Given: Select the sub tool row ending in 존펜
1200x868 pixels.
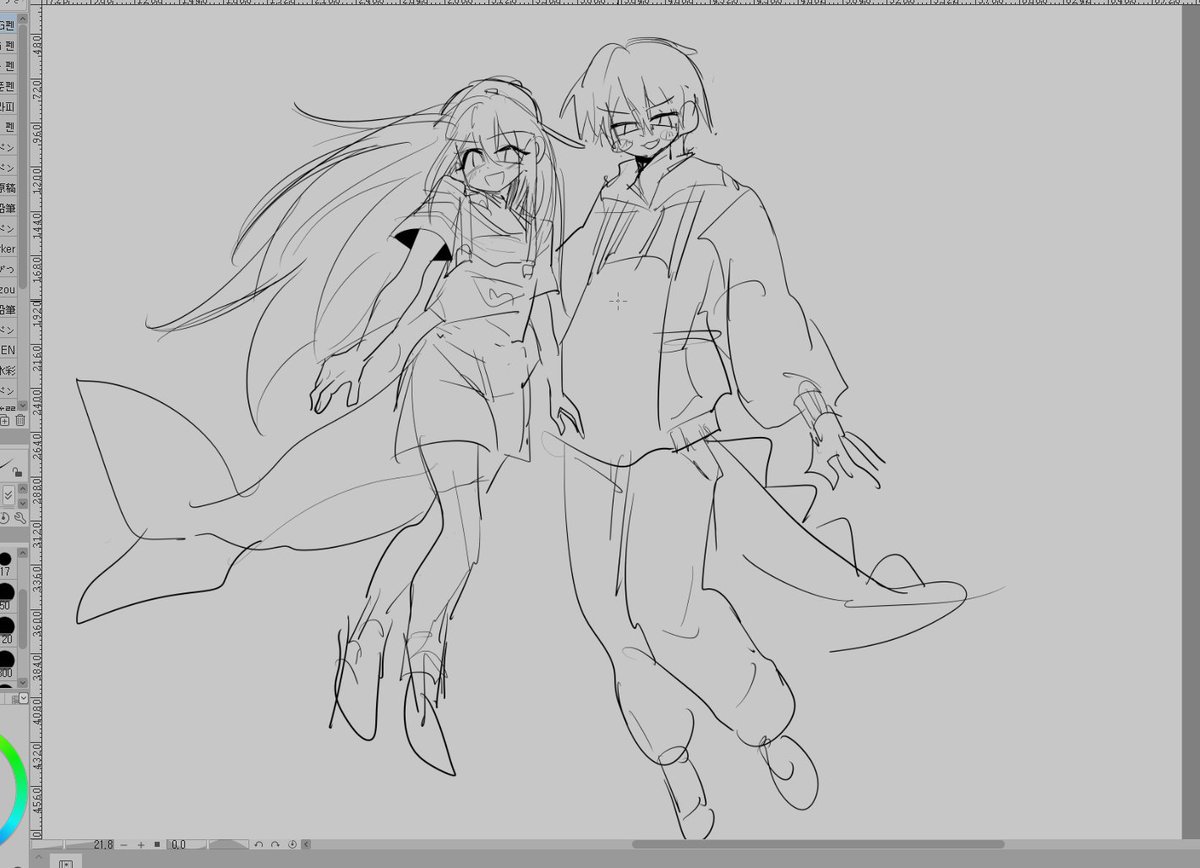Looking at the screenshot, I should point(9,86).
